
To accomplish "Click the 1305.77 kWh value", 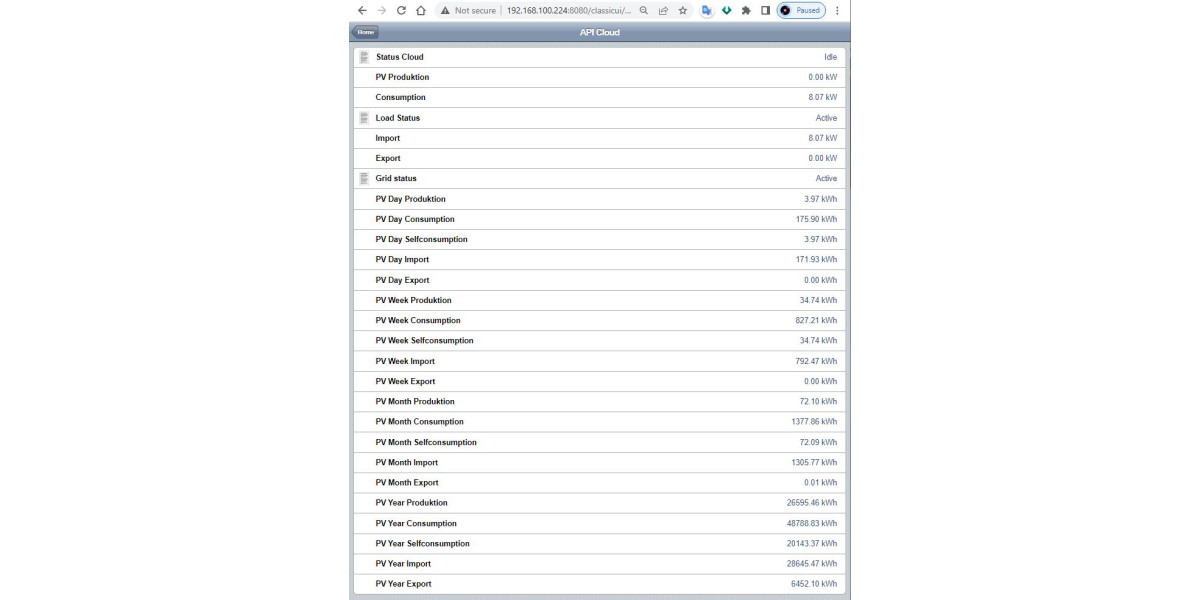I will click(815, 462).
